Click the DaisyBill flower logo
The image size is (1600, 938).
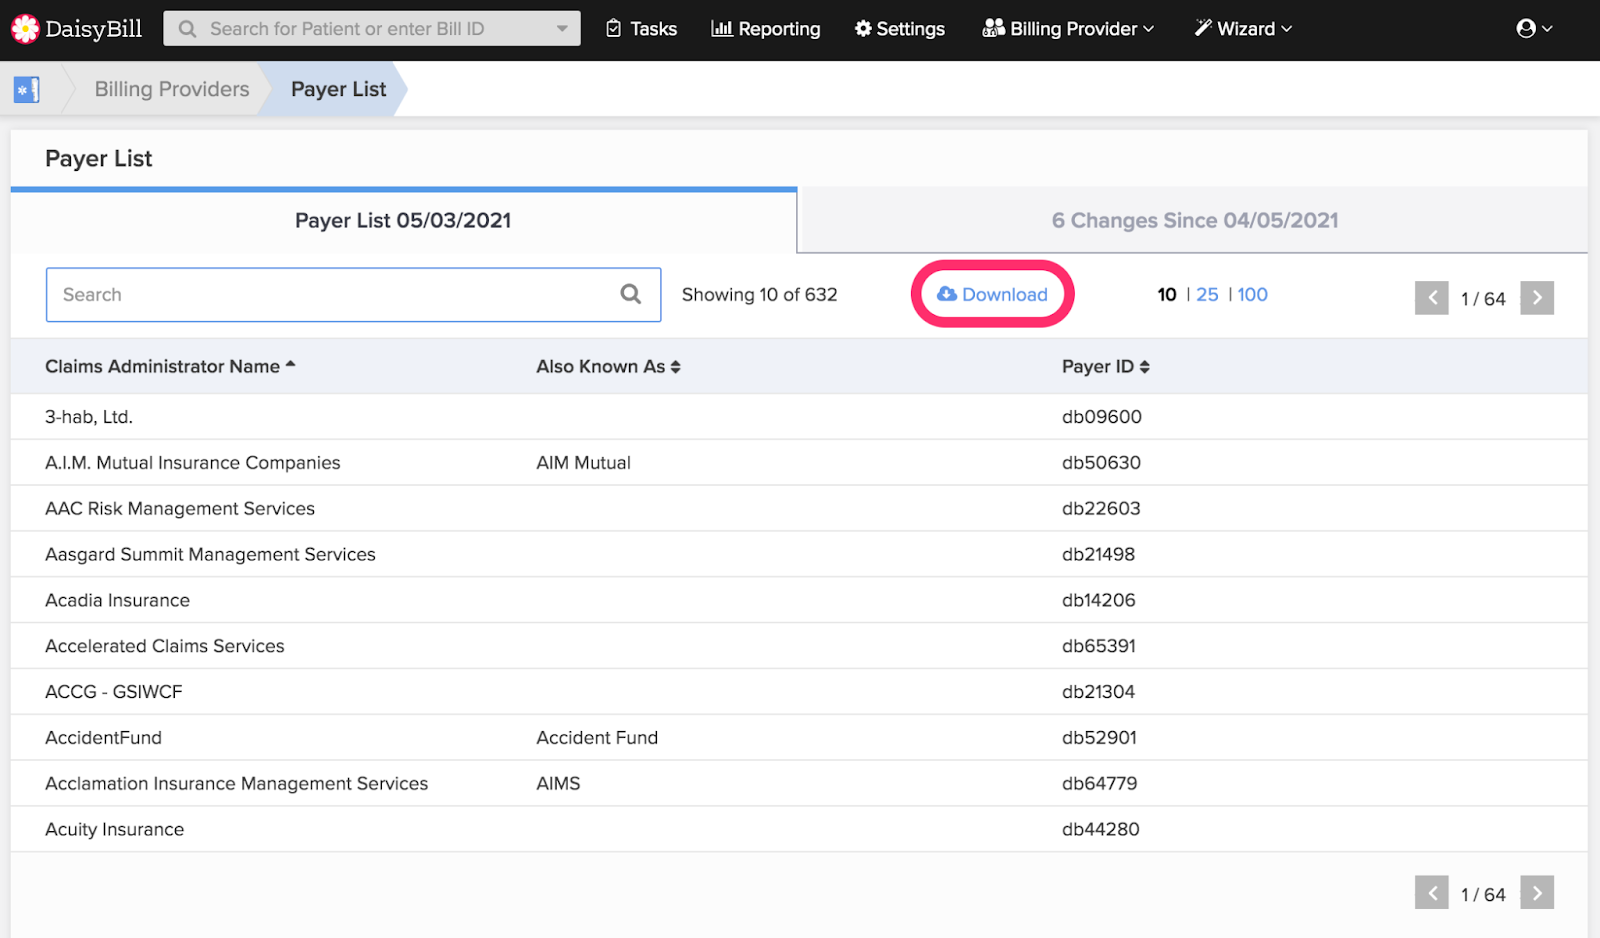click(25, 29)
